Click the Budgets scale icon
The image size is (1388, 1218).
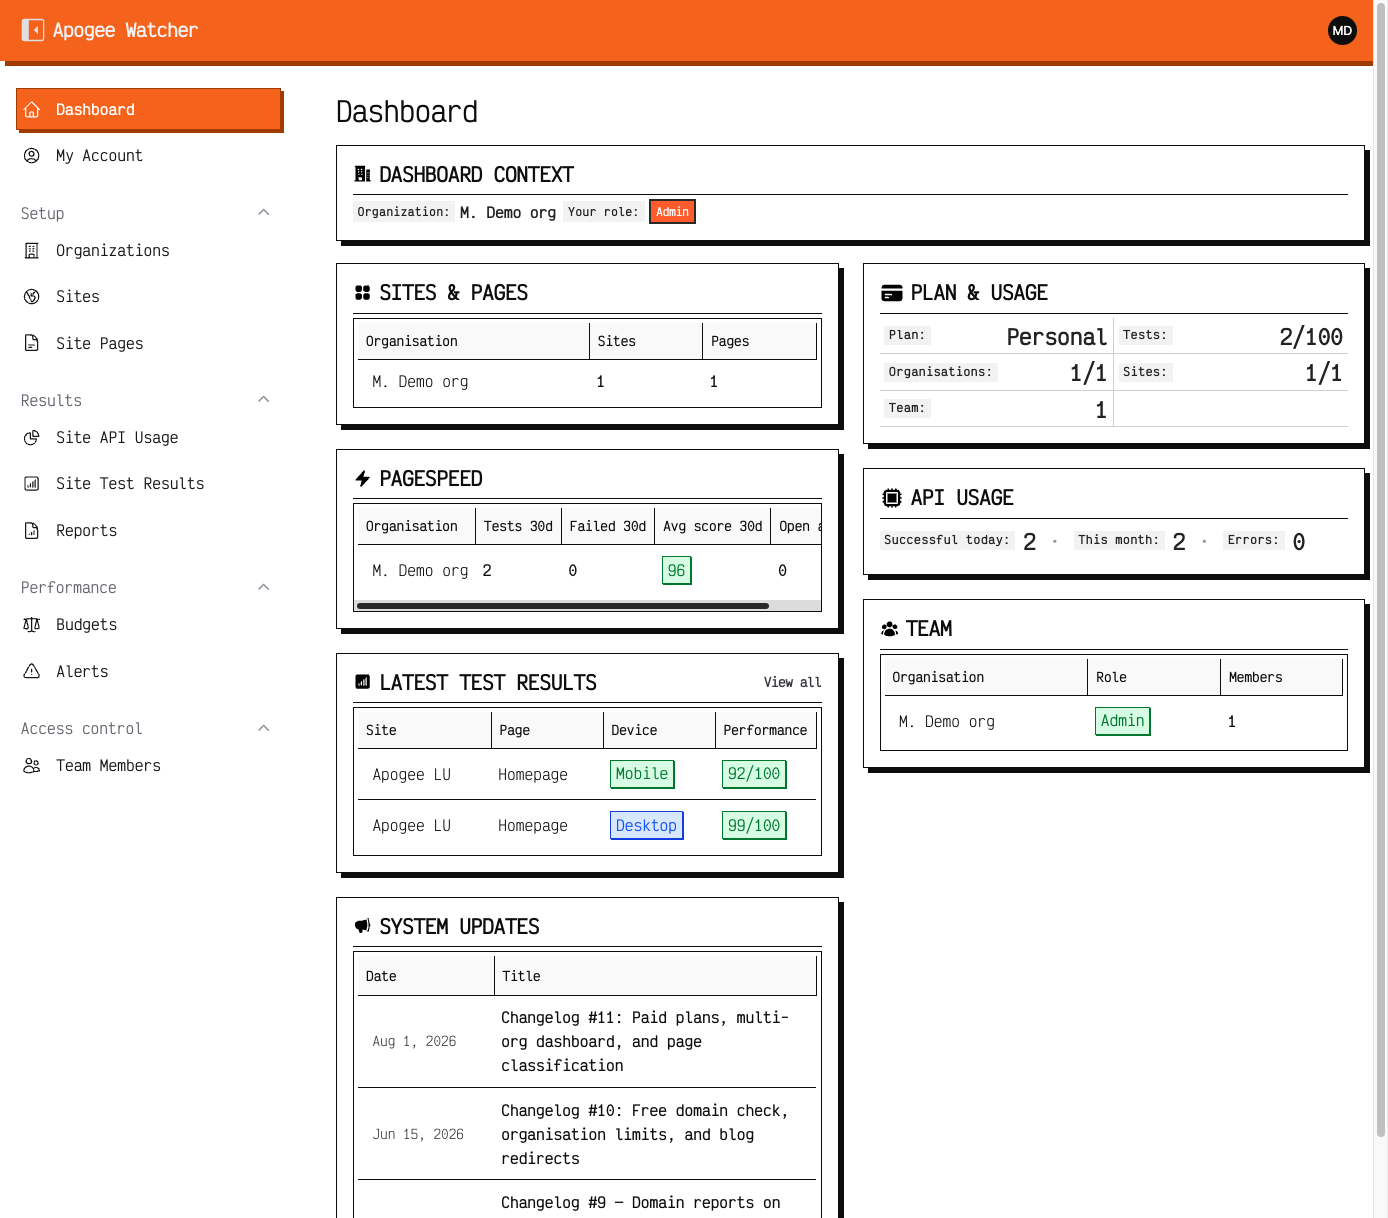click(32, 625)
